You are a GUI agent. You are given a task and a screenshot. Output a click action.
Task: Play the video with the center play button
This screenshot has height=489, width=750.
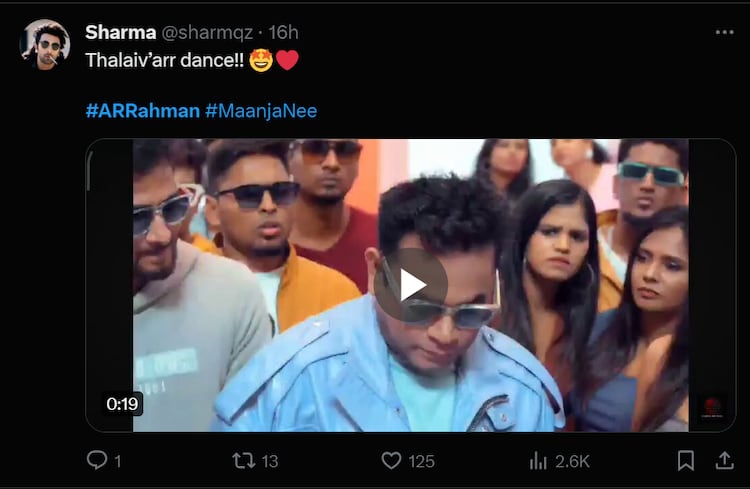pos(411,285)
